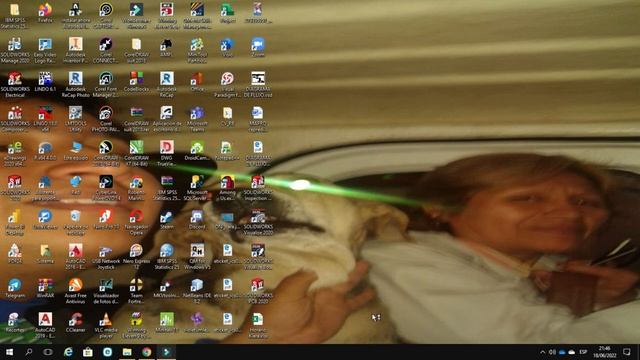Select the Office desktop shortcut
Image resolution: width=640 pixels, height=360 pixels.
point(197,82)
